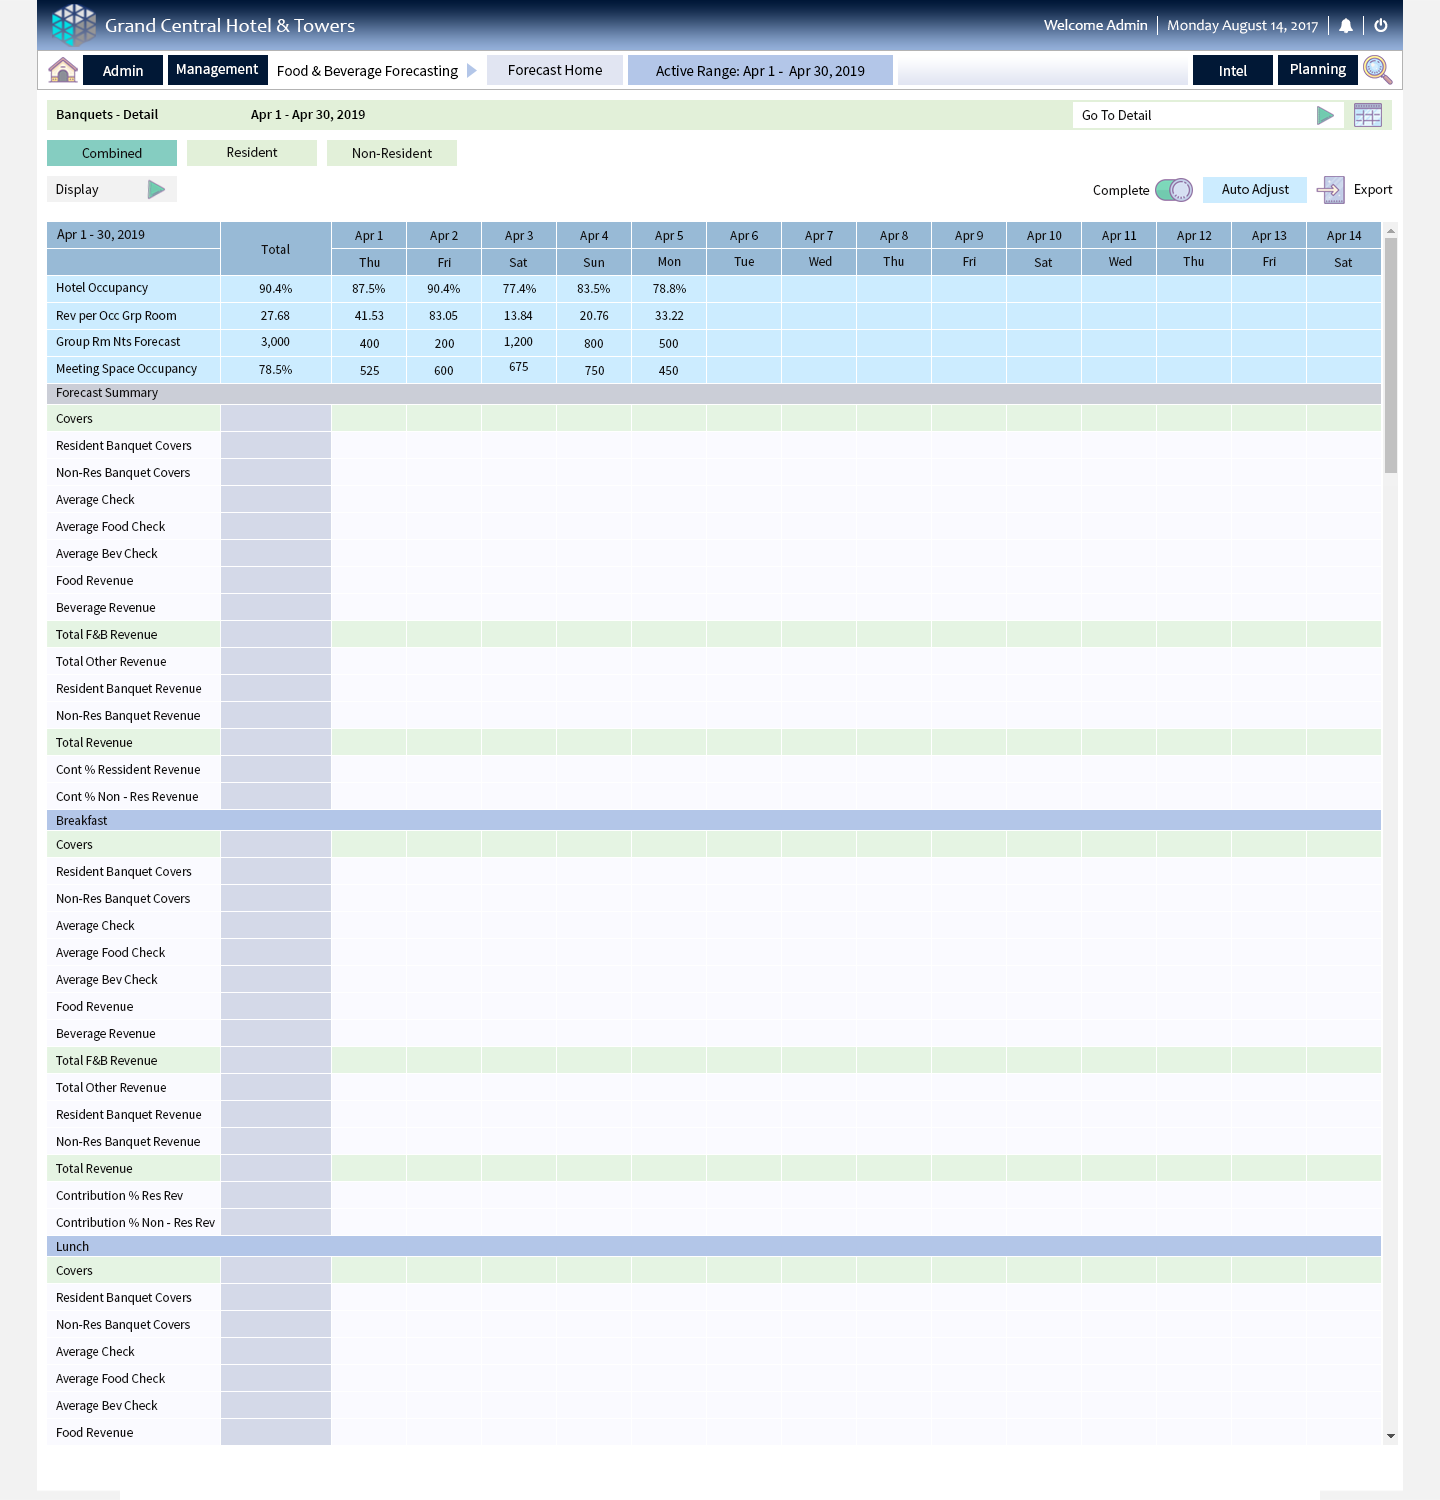Expand Food & Beverage Forecasting arrow
Screen dimensions: 1440x1500
pos(472,71)
